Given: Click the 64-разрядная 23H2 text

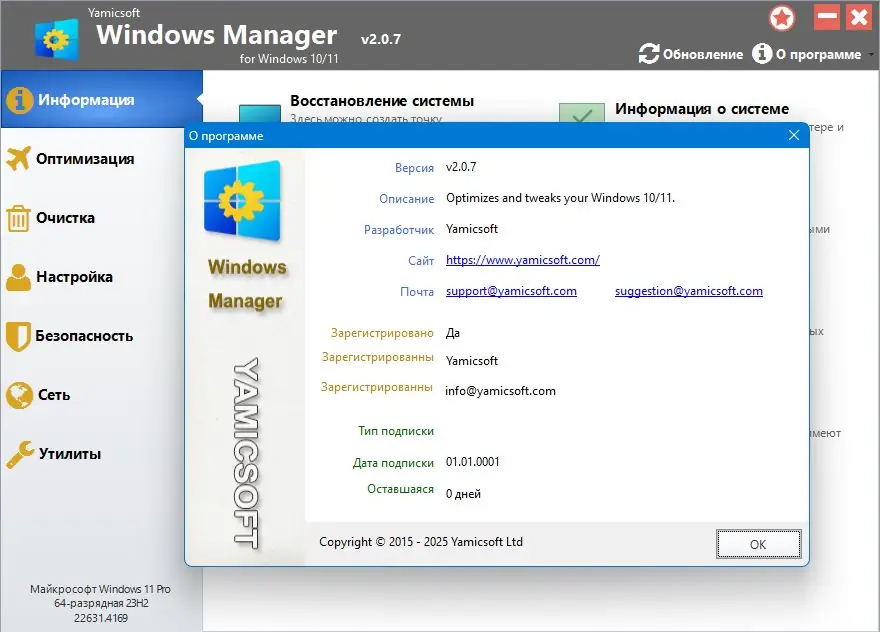Looking at the screenshot, I should coord(101,603).
